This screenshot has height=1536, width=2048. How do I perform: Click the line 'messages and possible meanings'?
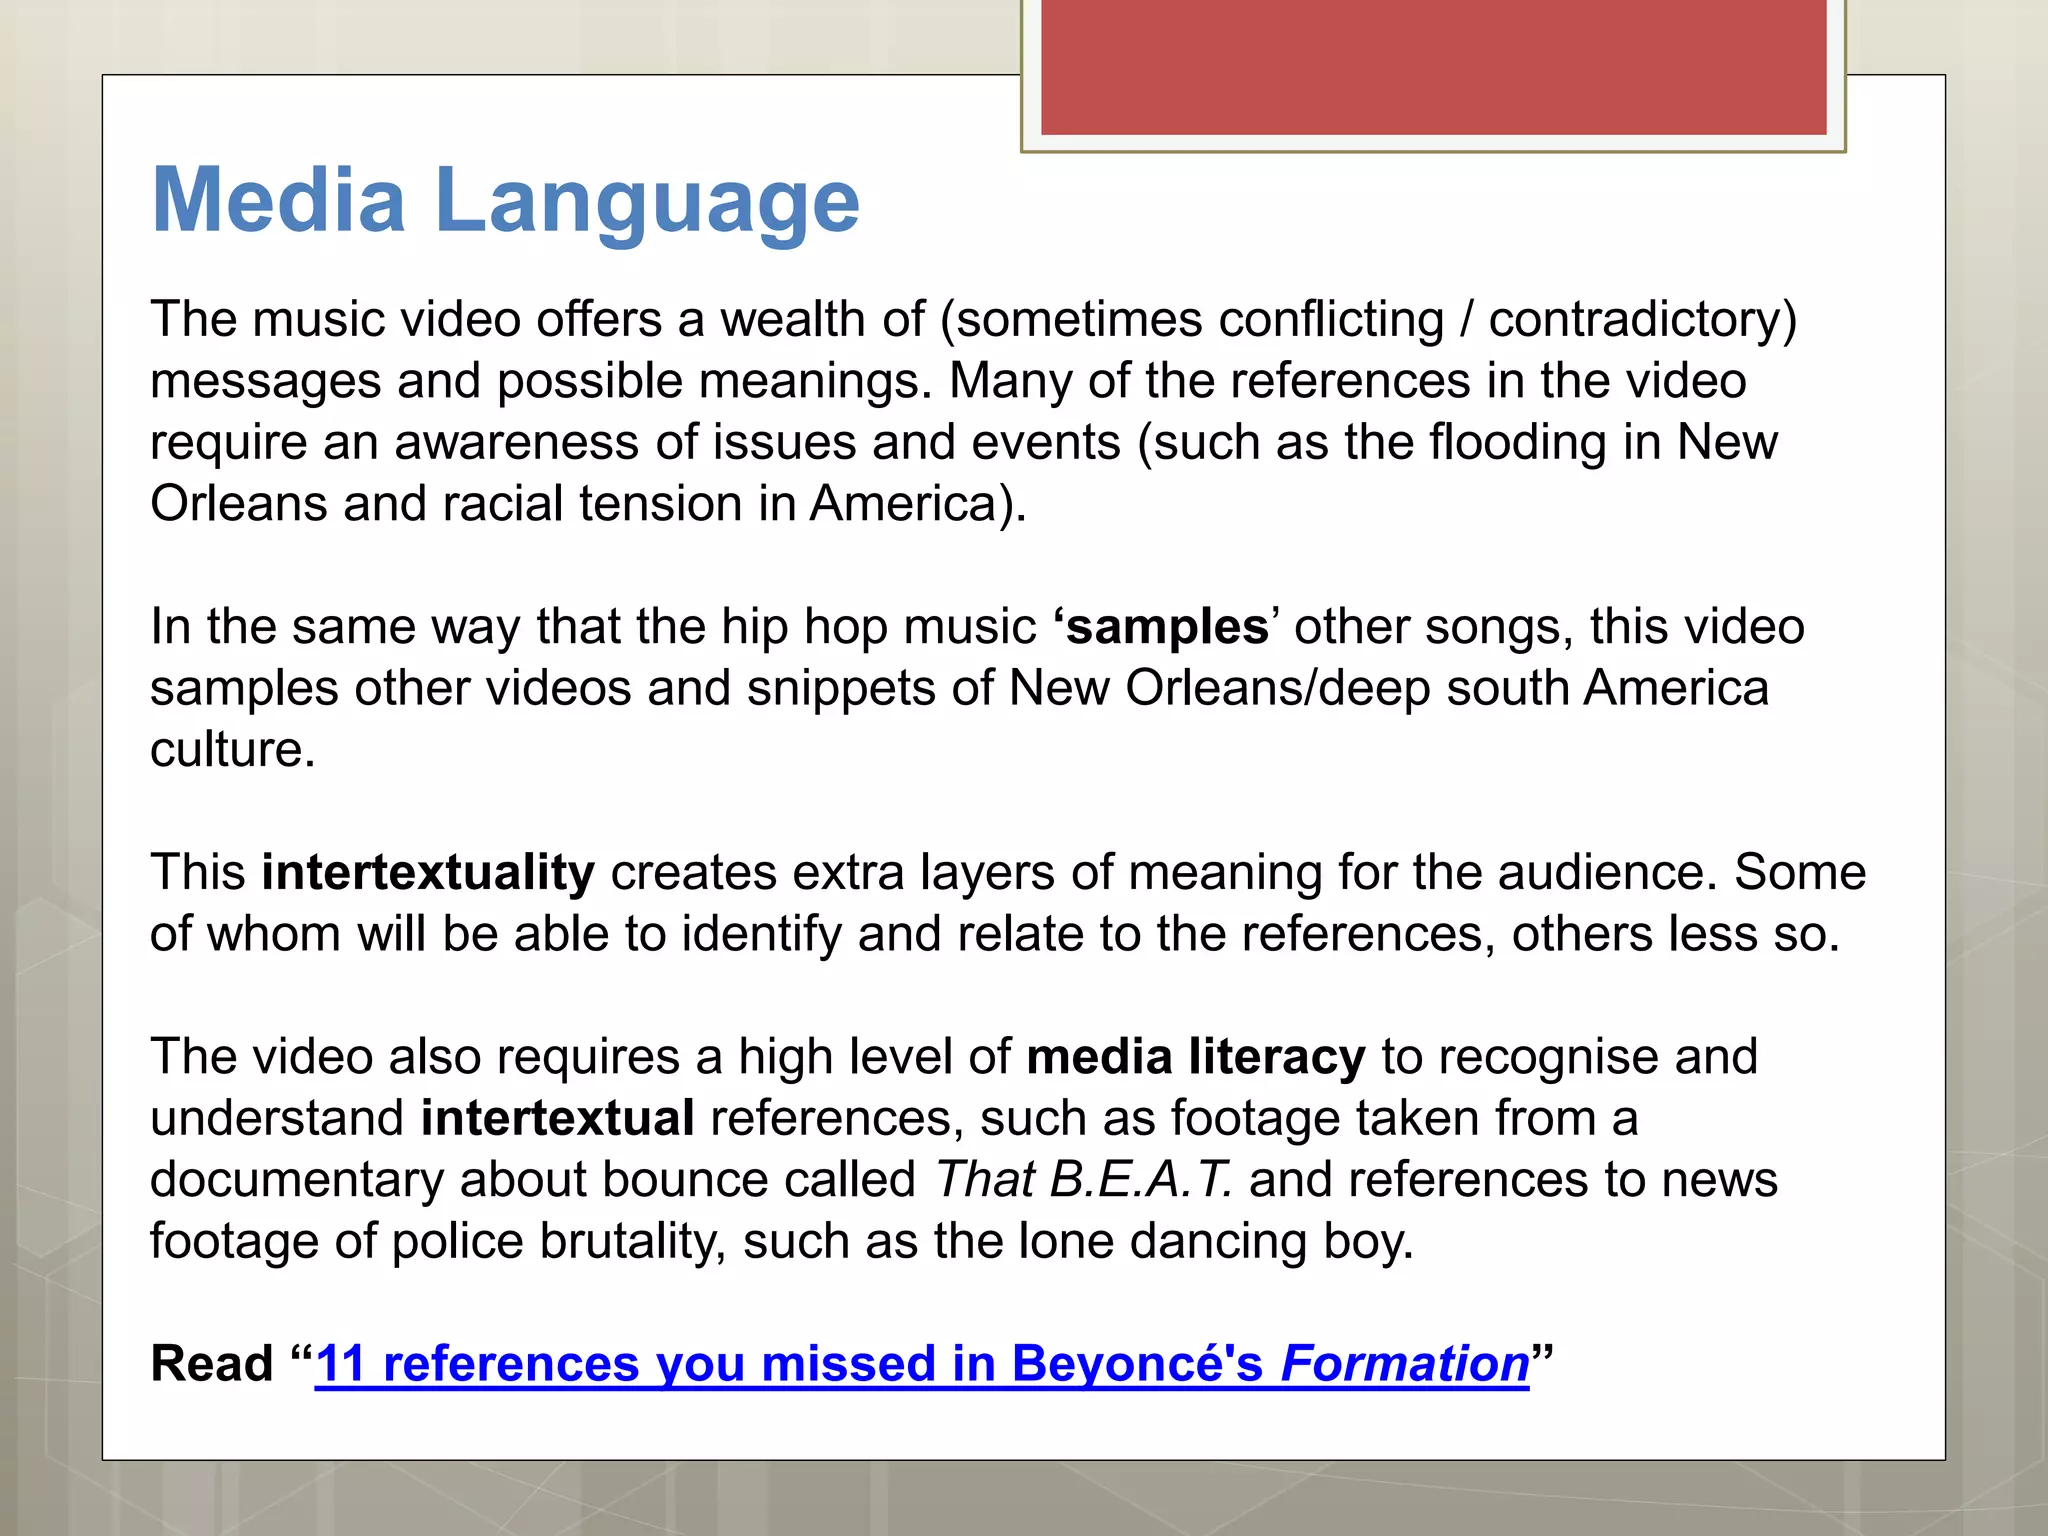click(x=540, y=381)
